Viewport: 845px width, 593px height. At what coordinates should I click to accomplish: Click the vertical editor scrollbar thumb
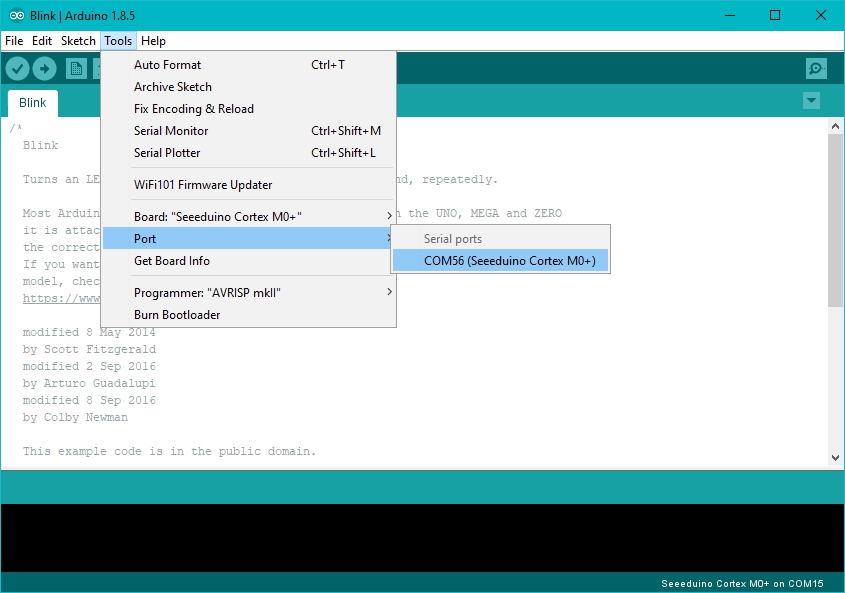pyautogui.click(x=836, y=220)
